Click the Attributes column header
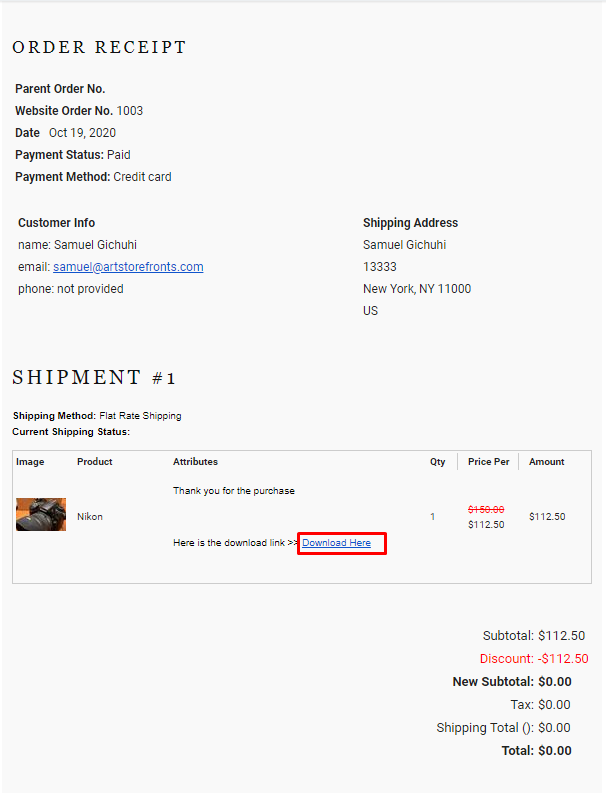The width and height of the screenshot is (606, 793). pos(195,462)
